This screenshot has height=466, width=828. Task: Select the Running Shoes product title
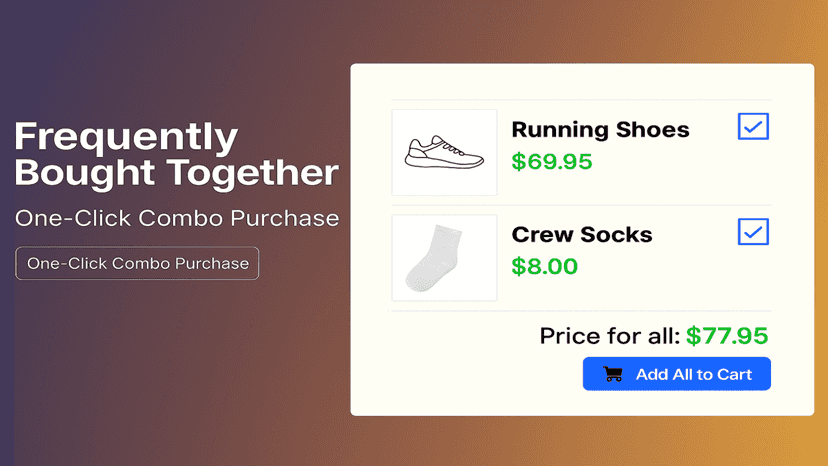[x=600, y=130]
